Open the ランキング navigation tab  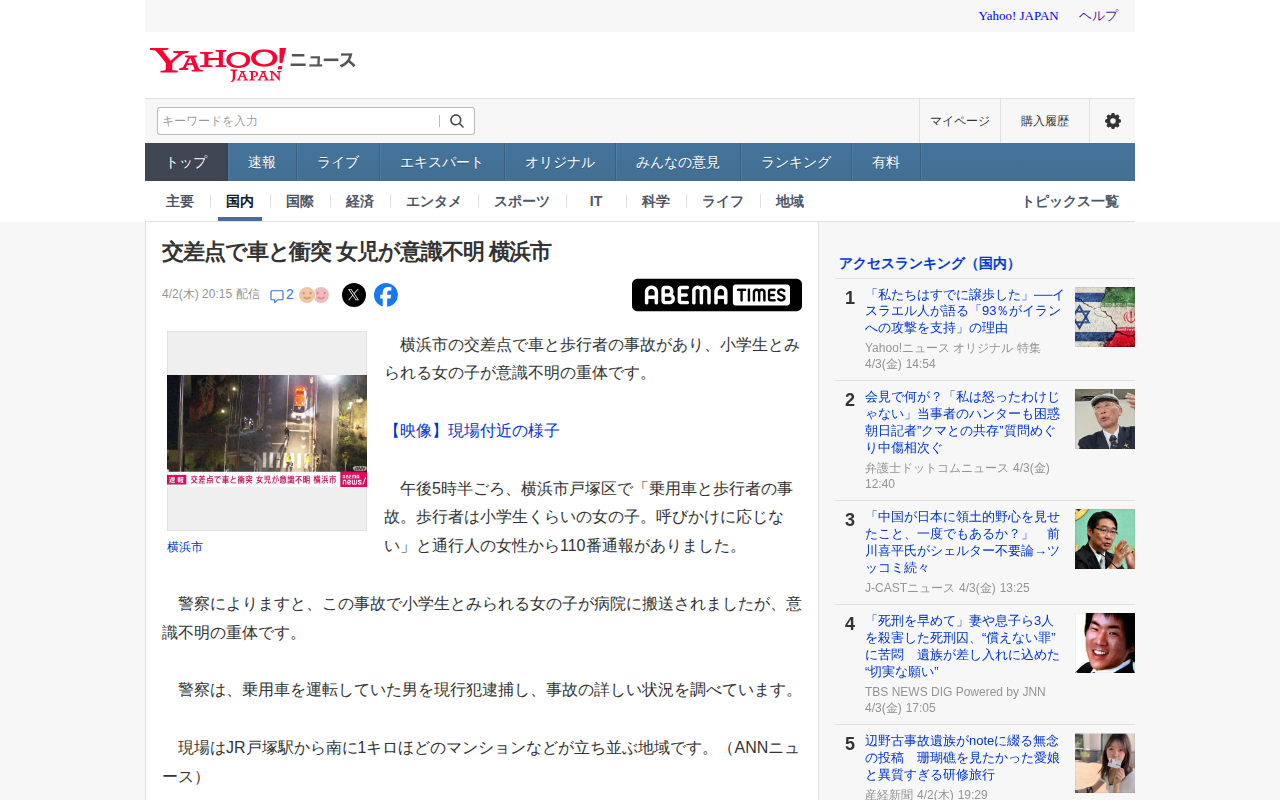[796, 162]
